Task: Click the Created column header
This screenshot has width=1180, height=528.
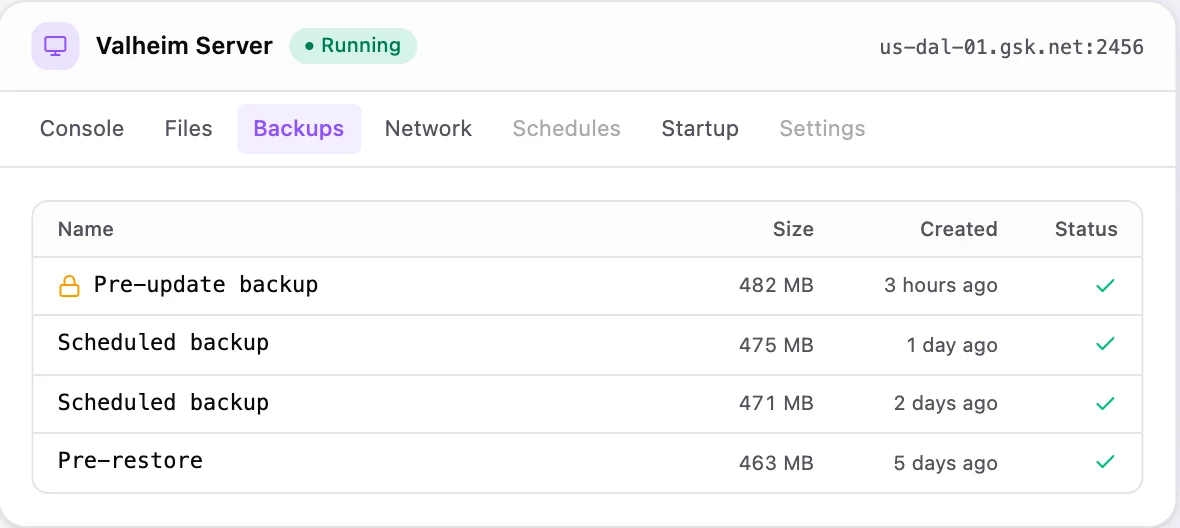Action: [x=959, y=229]
